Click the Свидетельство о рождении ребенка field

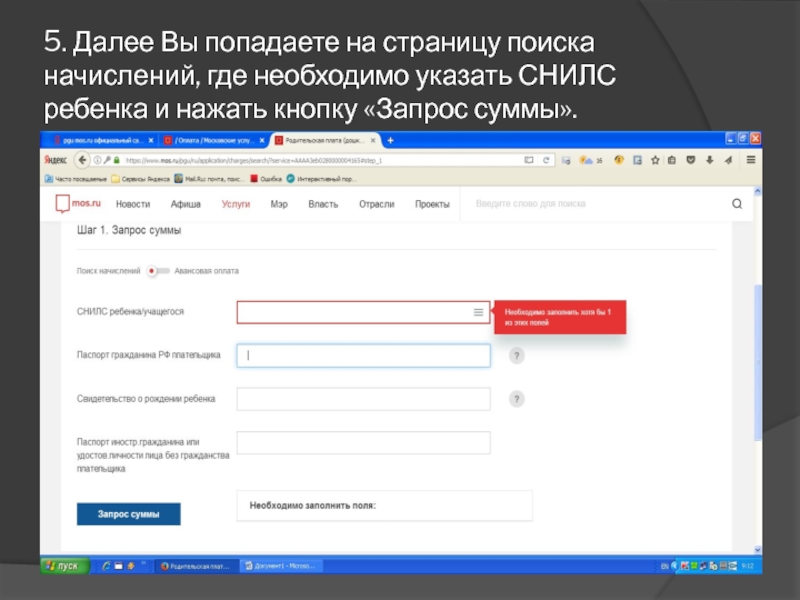pos(363,399)
